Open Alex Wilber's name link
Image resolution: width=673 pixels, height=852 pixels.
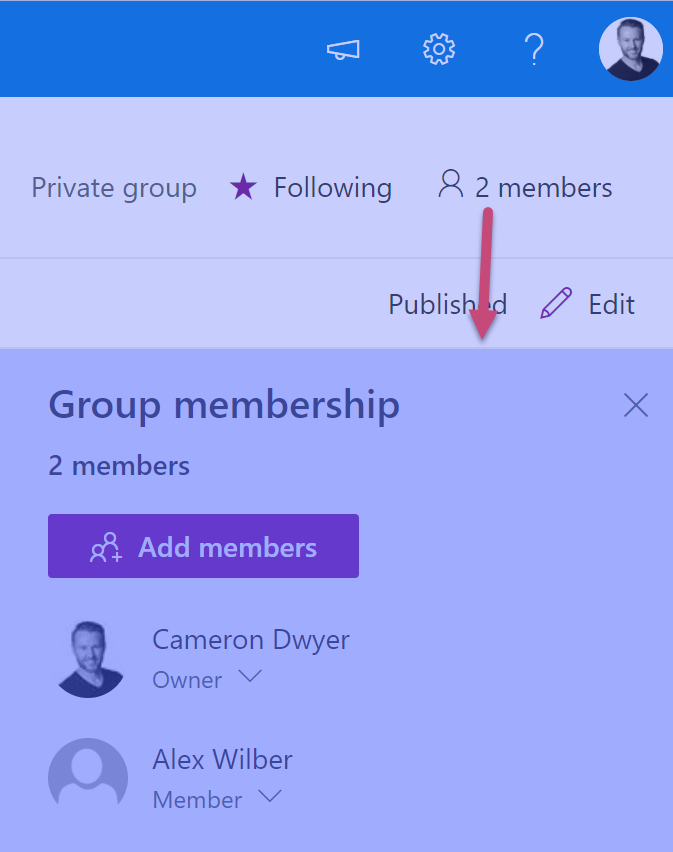point(222,759)
